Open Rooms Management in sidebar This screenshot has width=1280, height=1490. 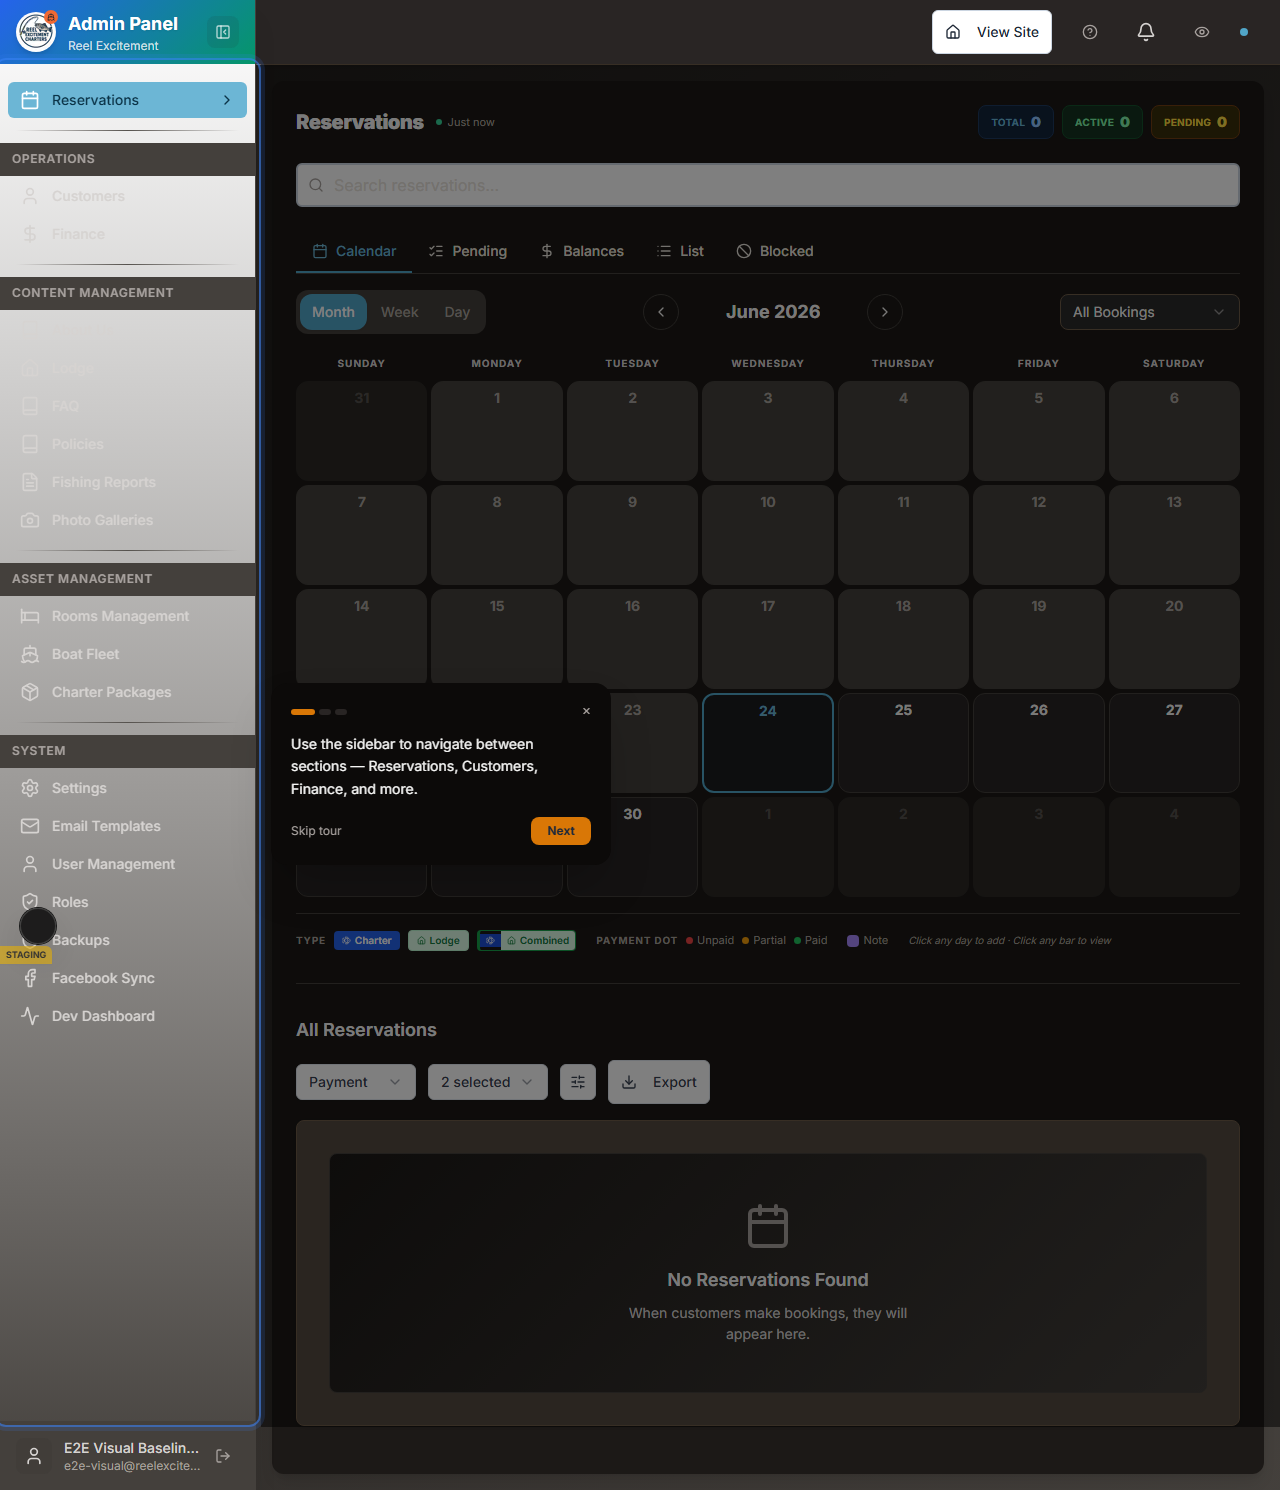click(128, 616)
